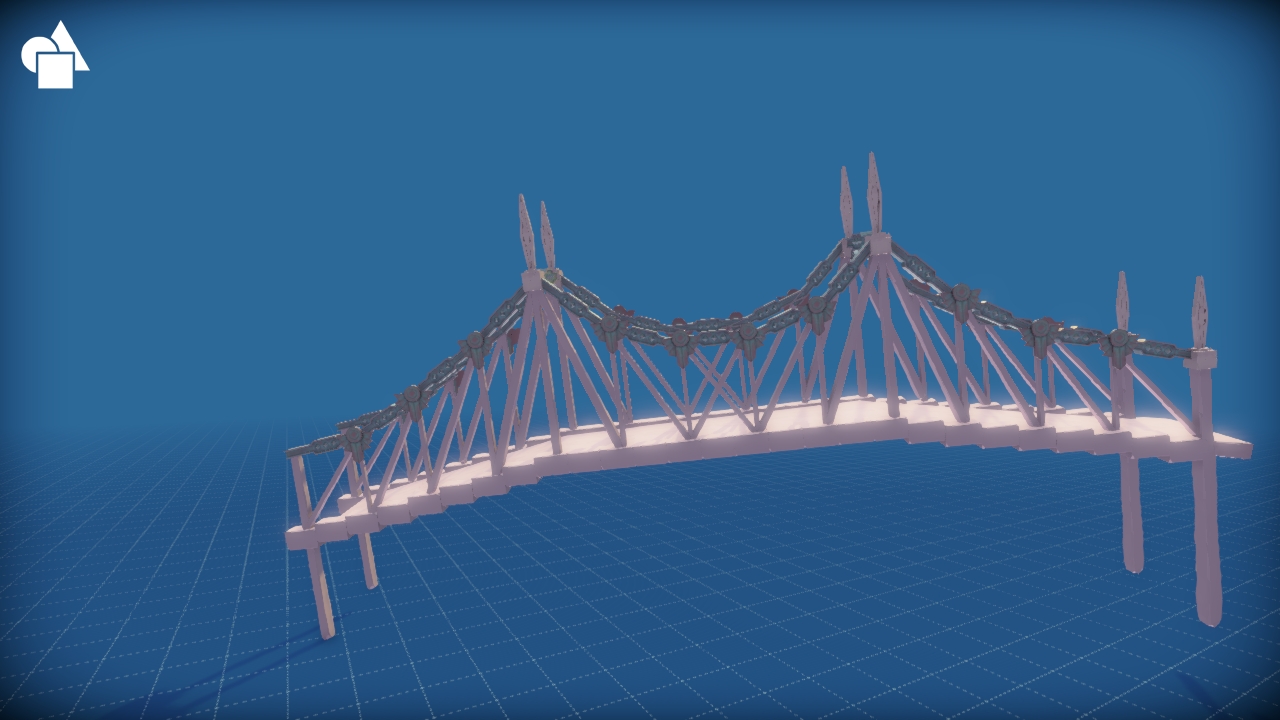The height and width of the screenshot is (720, 1280).
Task: Select the left spire on the shorter tower
Action: pos(526,232)
